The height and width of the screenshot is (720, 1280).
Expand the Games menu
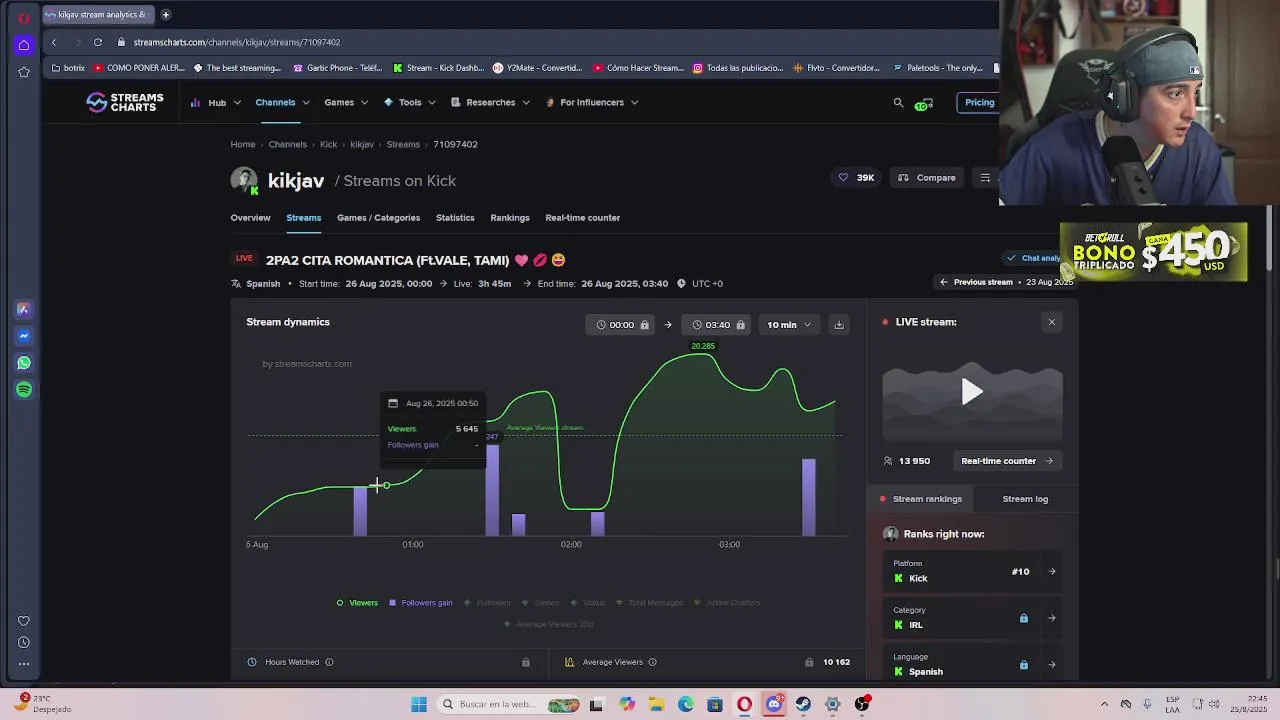click(x=345, y=102)
